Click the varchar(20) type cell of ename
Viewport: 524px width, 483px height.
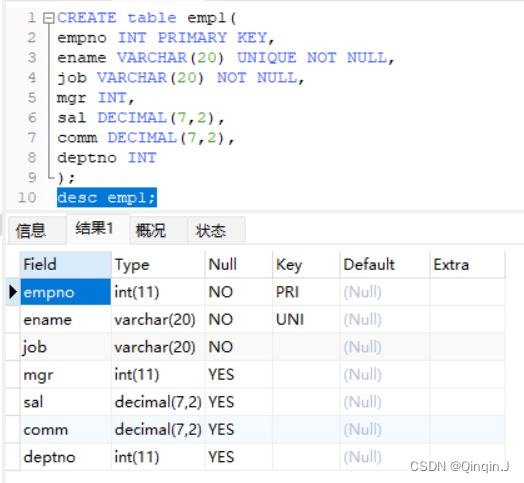point(158,320)
